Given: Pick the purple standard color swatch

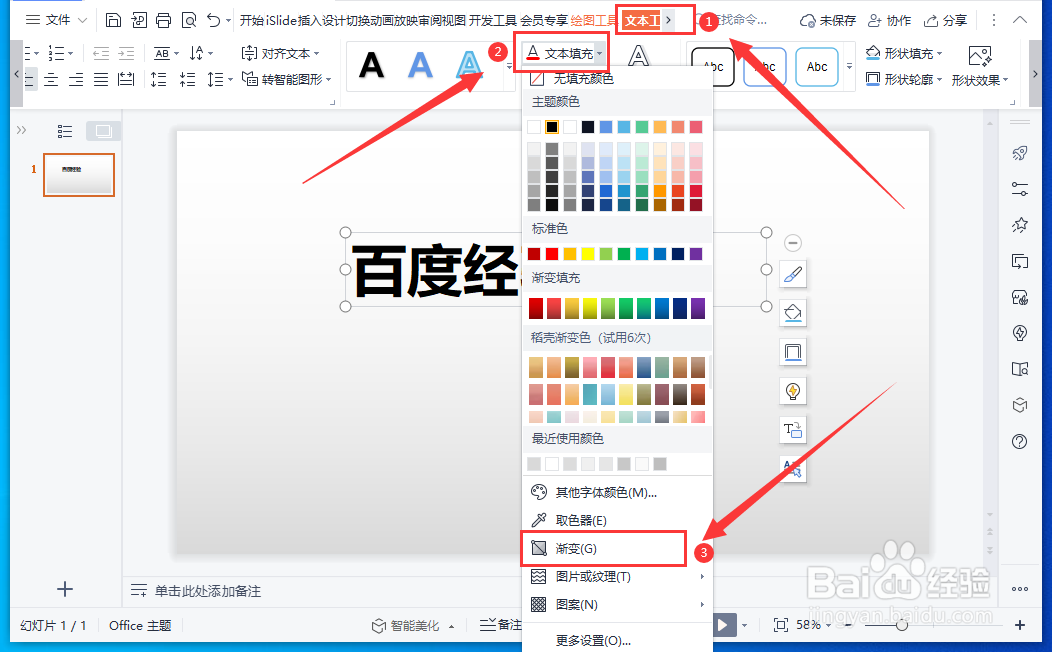Looking at the screenshot, I should coord(696,254).
